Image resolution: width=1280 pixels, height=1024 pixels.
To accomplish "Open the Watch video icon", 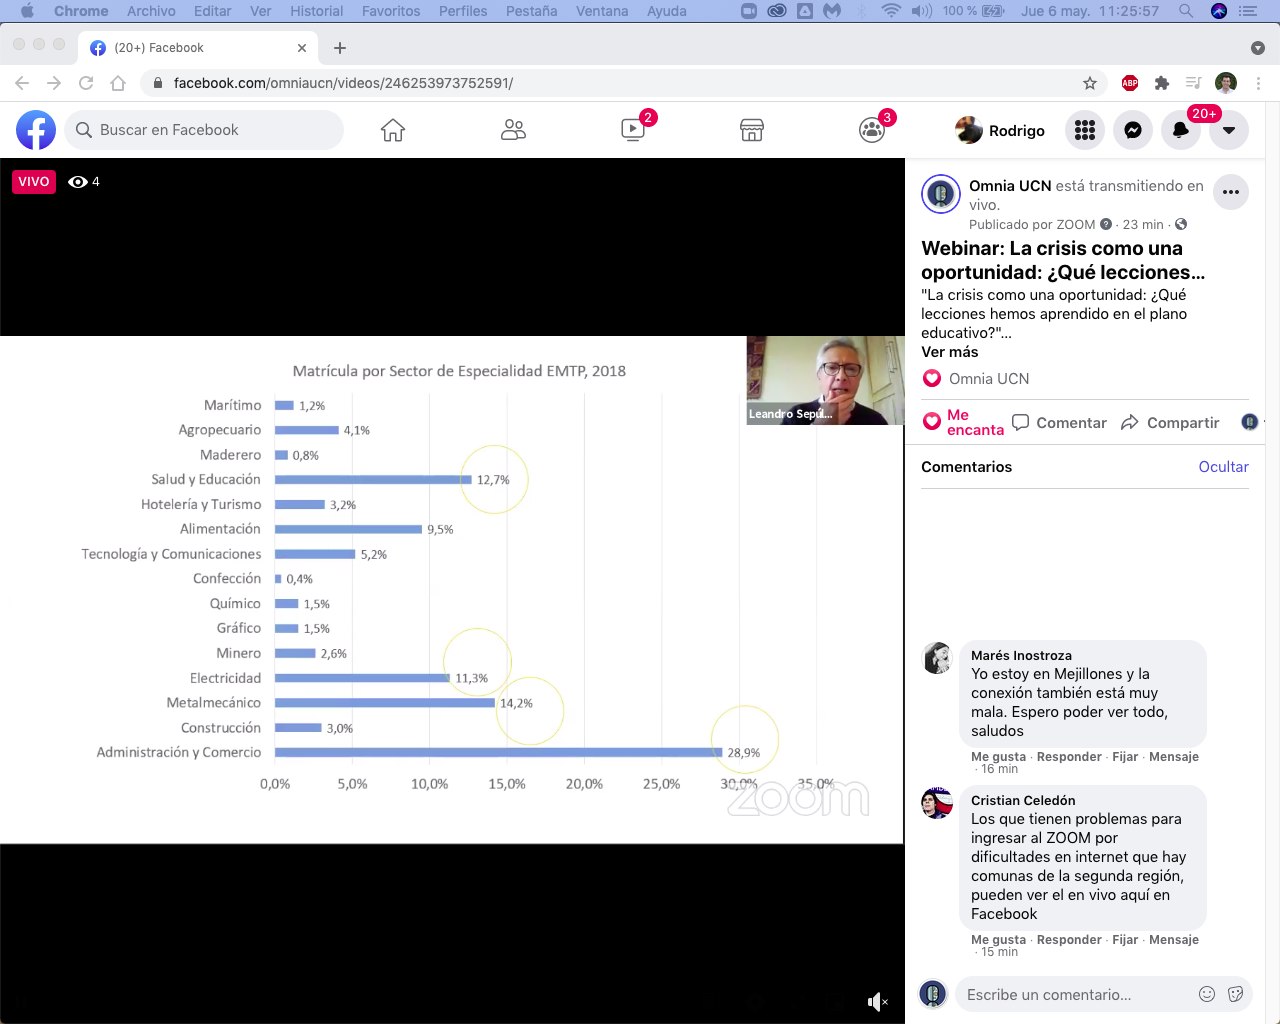I will pos(633,130).
